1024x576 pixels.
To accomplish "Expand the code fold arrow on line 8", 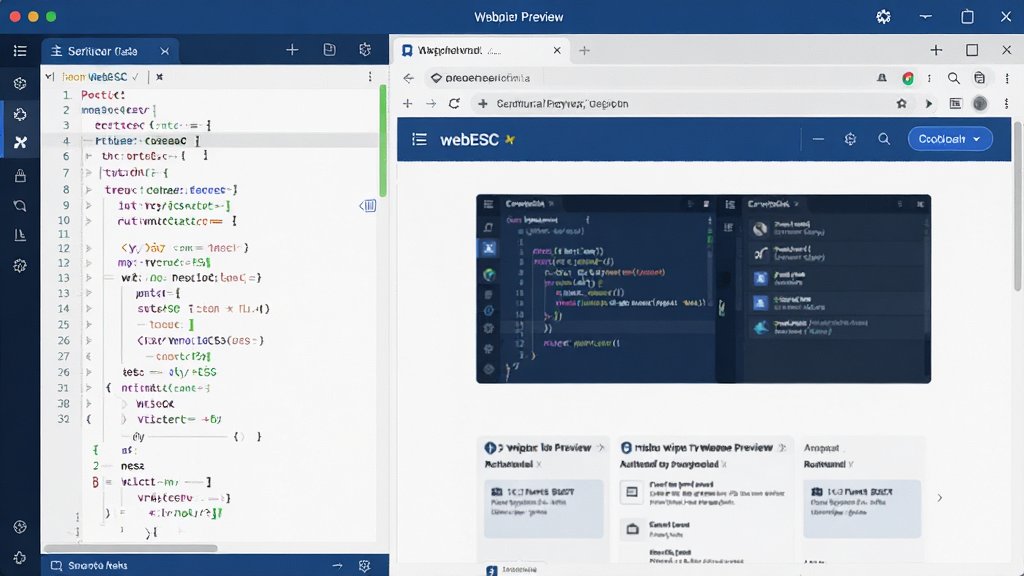I will [88, 190].
